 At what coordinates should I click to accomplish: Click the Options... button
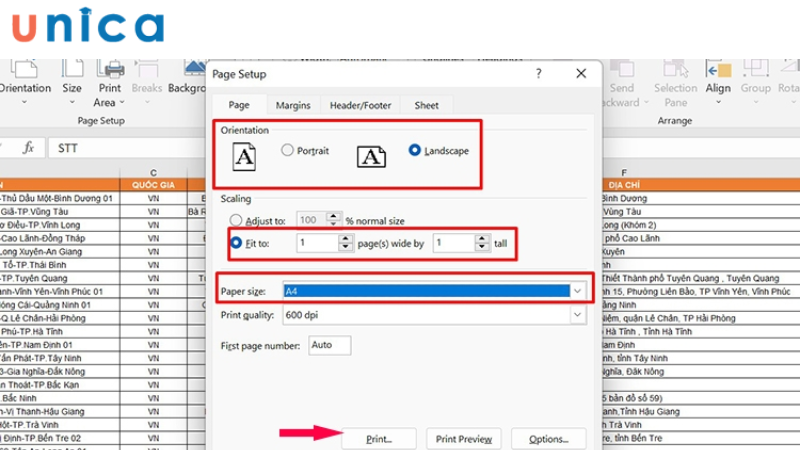[x=548, y=439]
